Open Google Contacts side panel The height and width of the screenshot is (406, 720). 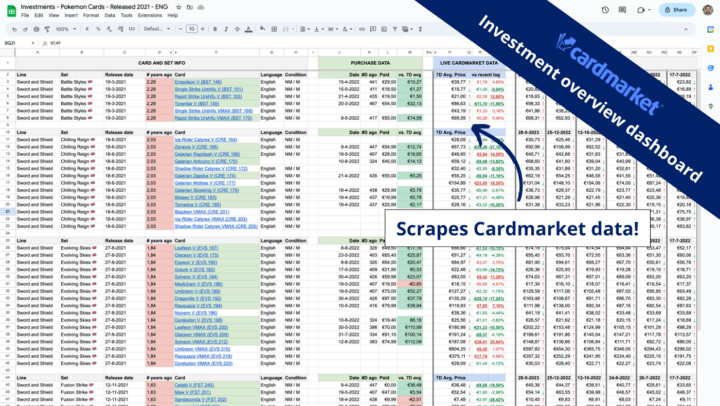710,87
